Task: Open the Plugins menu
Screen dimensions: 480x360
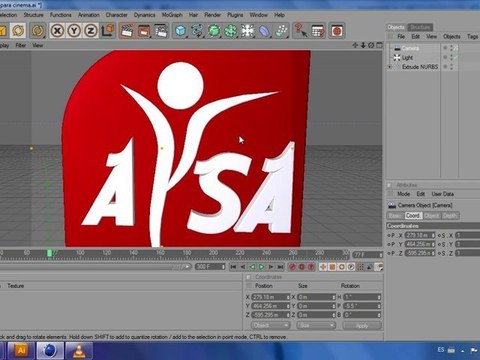Action: pyautogui.click(x=235, y=15)
